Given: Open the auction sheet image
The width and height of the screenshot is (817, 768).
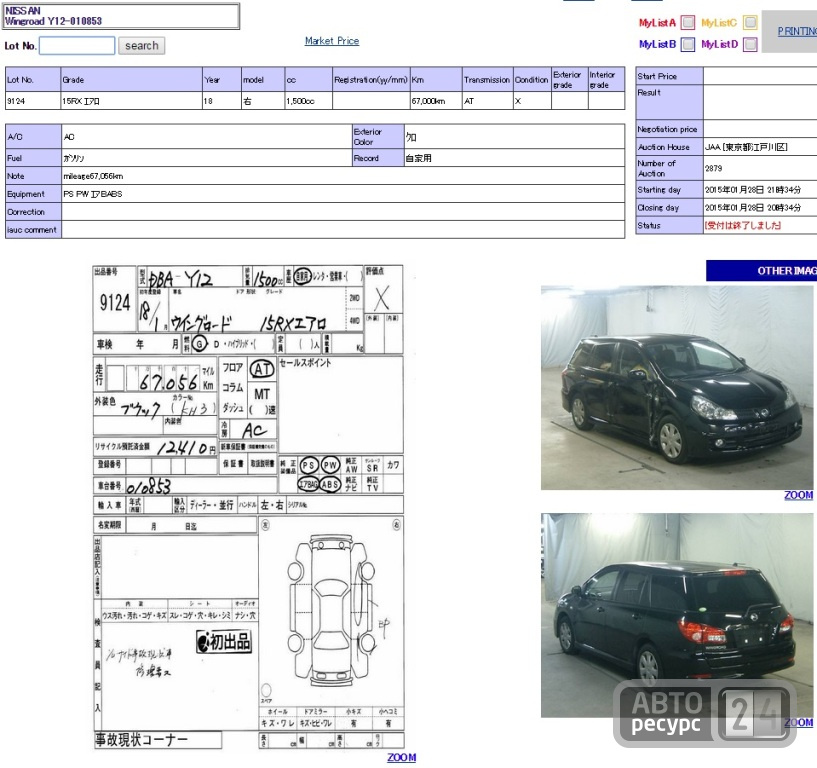Looking at the screenshot, I should click(248, 507).
